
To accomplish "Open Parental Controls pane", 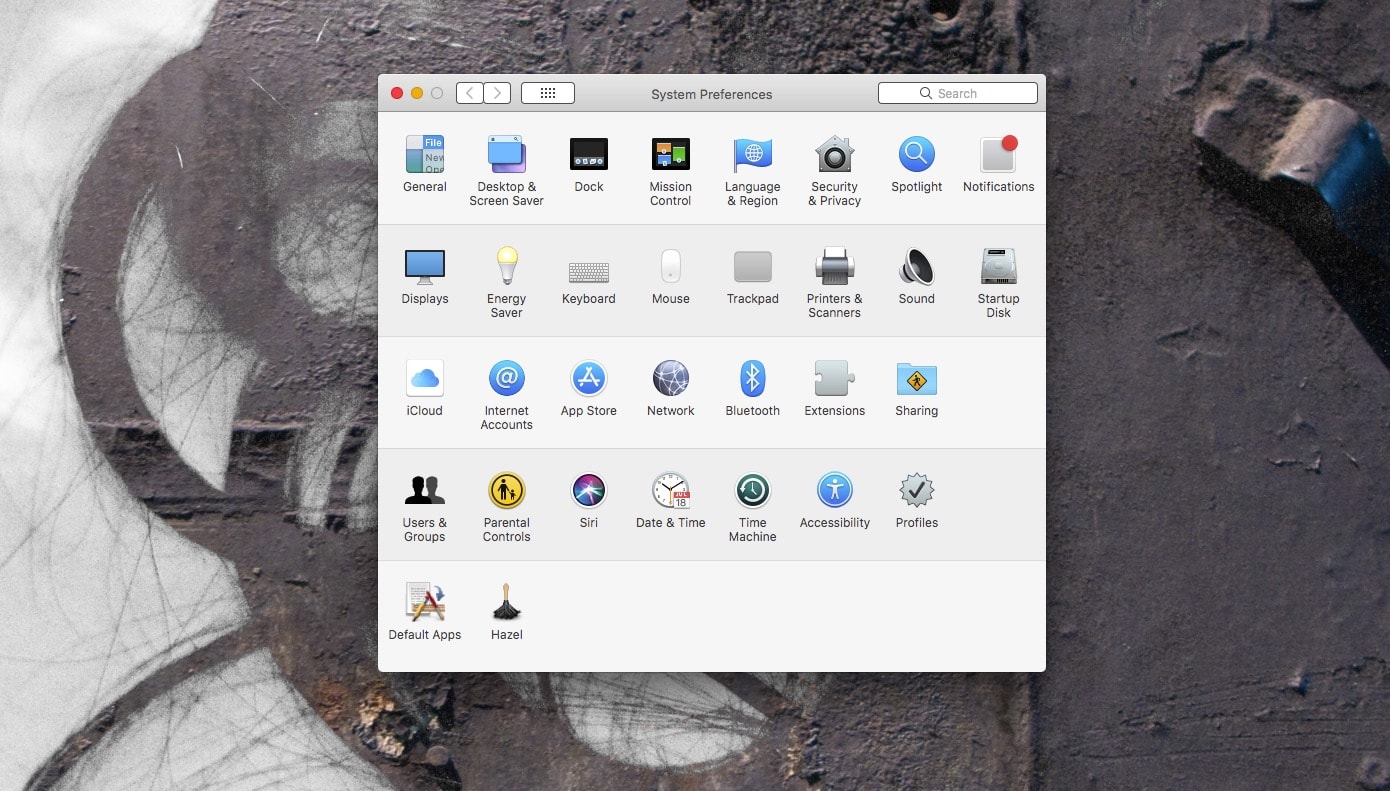I will click(x=507, y=491).
